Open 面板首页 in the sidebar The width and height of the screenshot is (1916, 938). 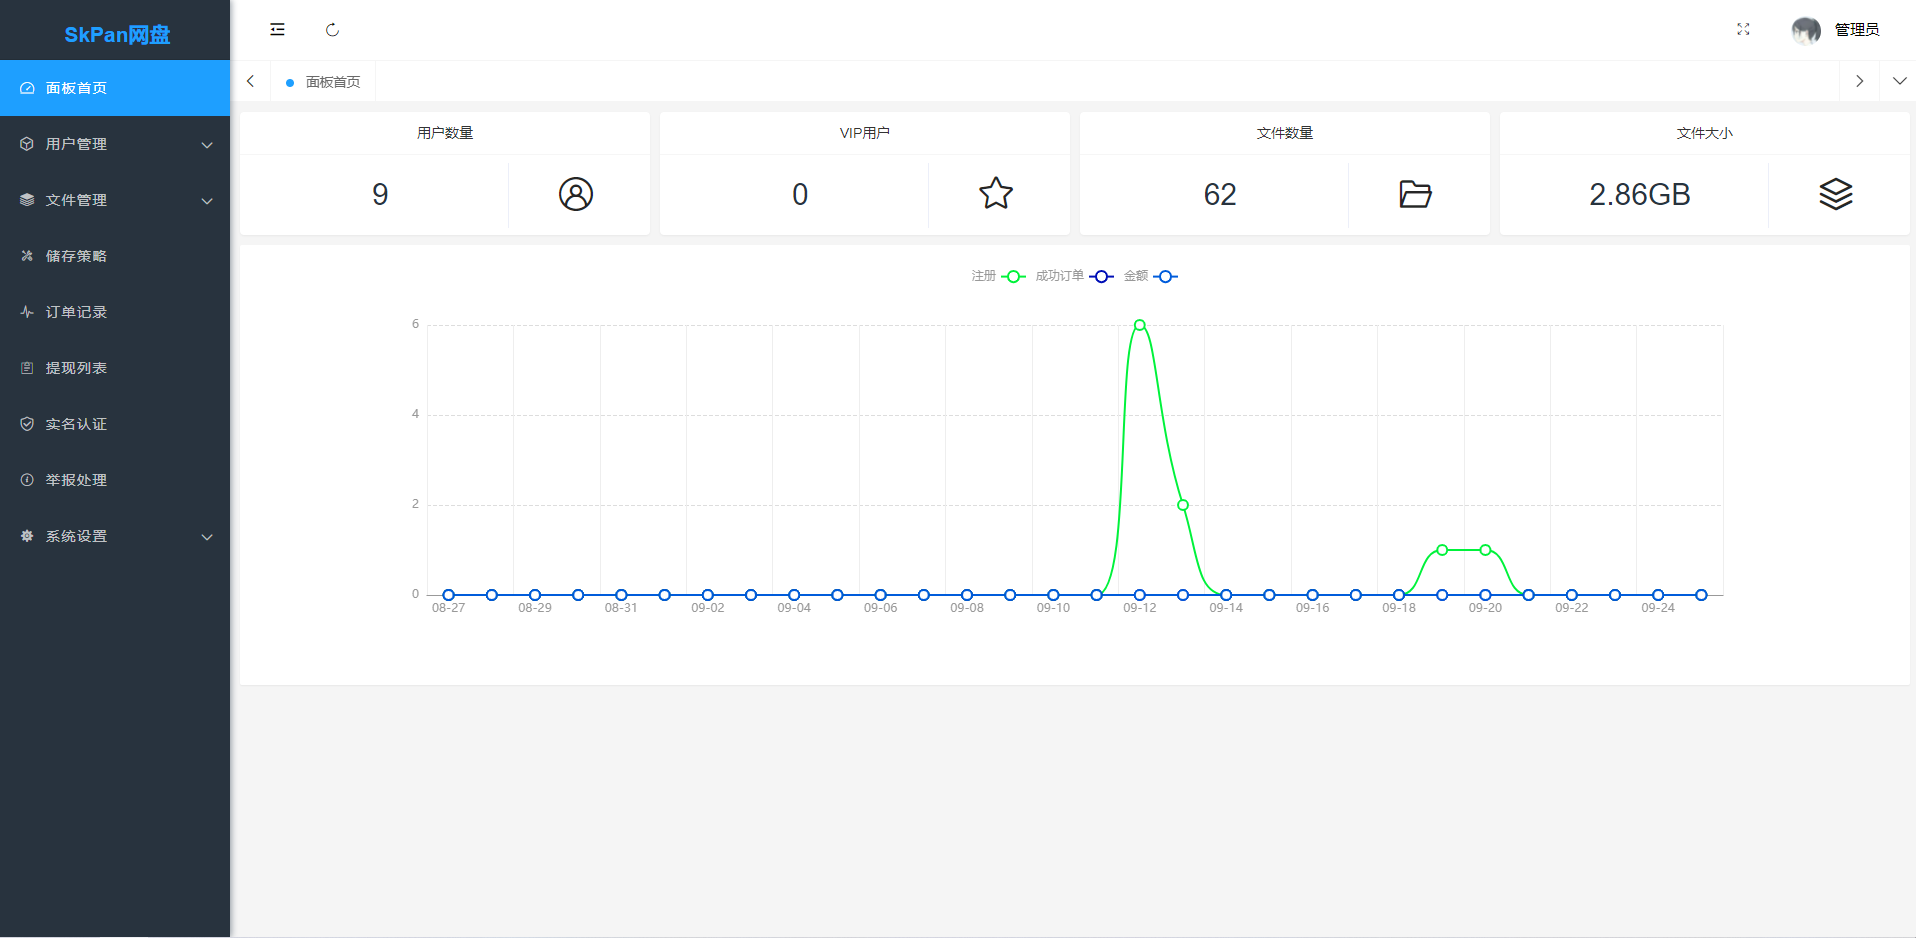click(115, 88)
